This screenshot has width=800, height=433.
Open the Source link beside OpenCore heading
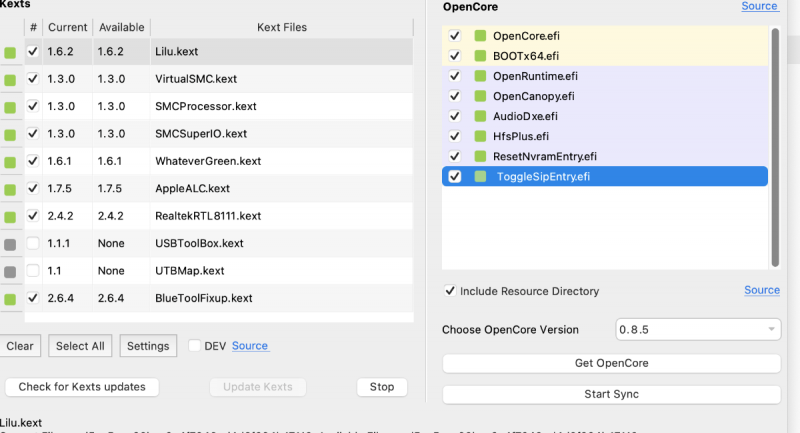click(759, 6)
